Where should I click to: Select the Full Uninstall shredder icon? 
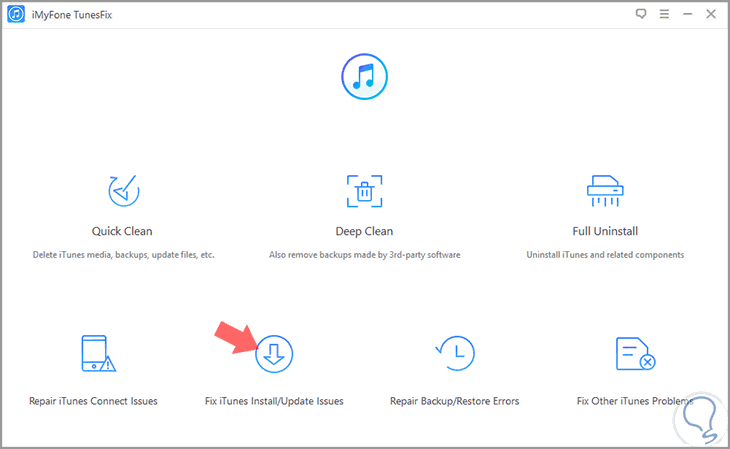tap(605, 190)
